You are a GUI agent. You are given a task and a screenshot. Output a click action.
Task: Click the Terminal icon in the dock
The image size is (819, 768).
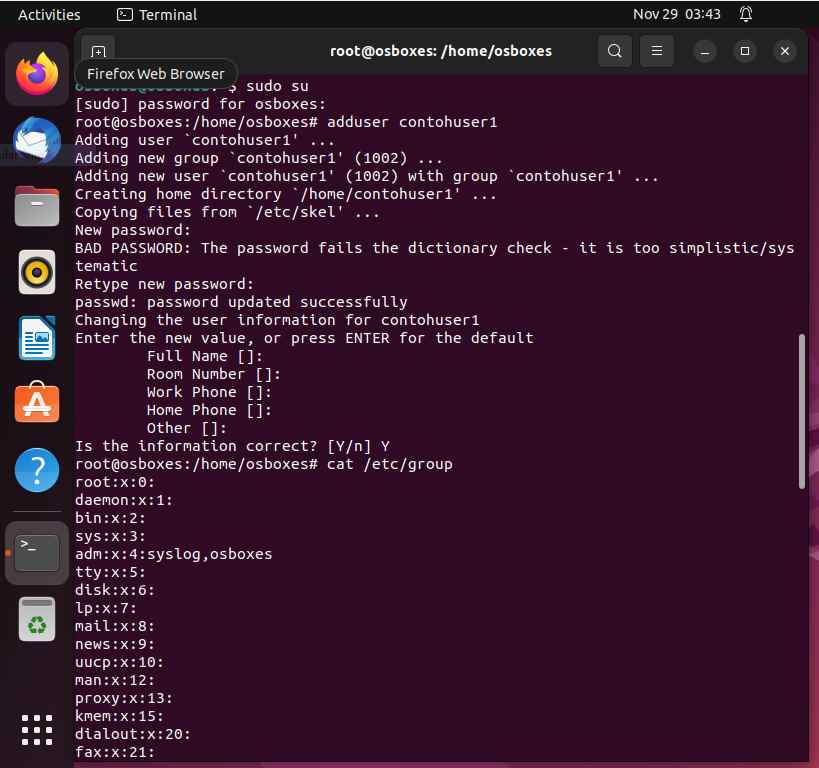[x=37, y=553]
